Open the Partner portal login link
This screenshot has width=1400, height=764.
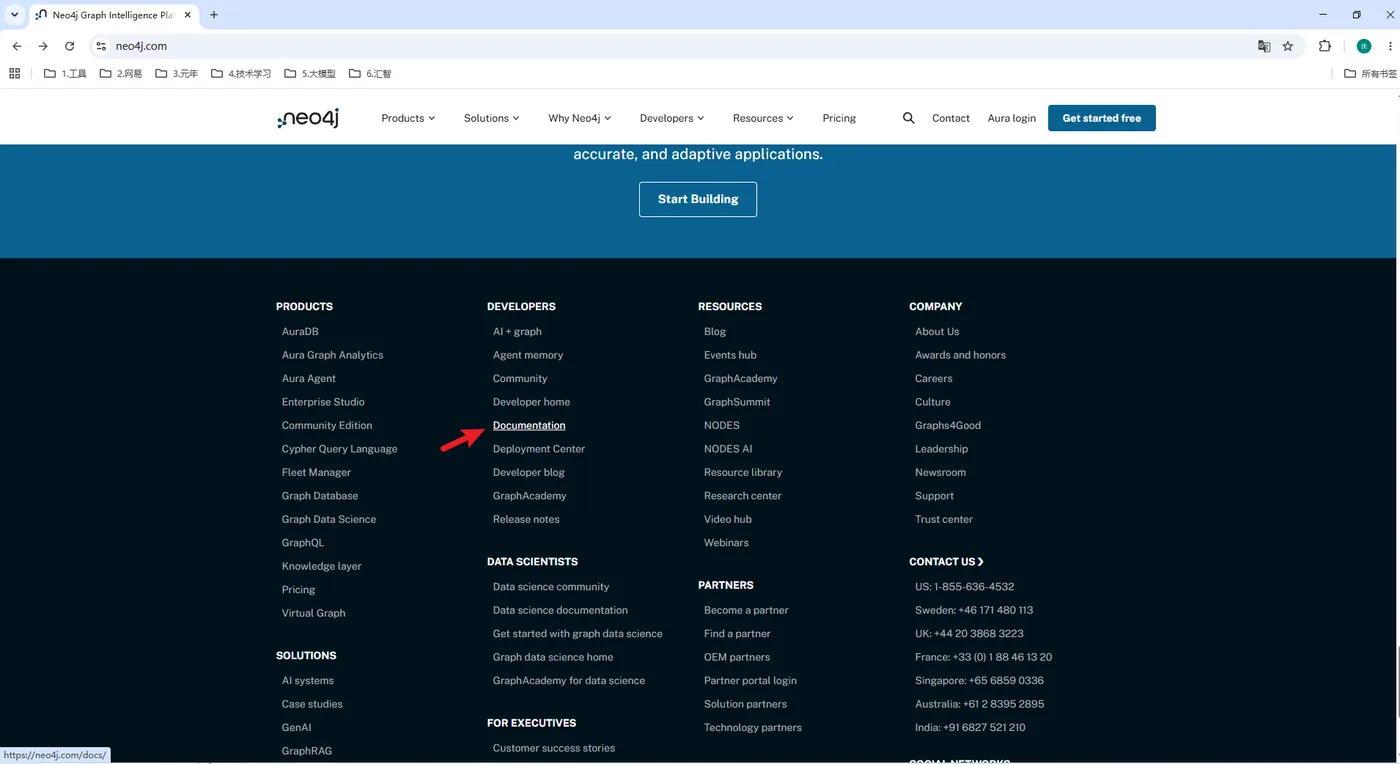coord(750,681)
